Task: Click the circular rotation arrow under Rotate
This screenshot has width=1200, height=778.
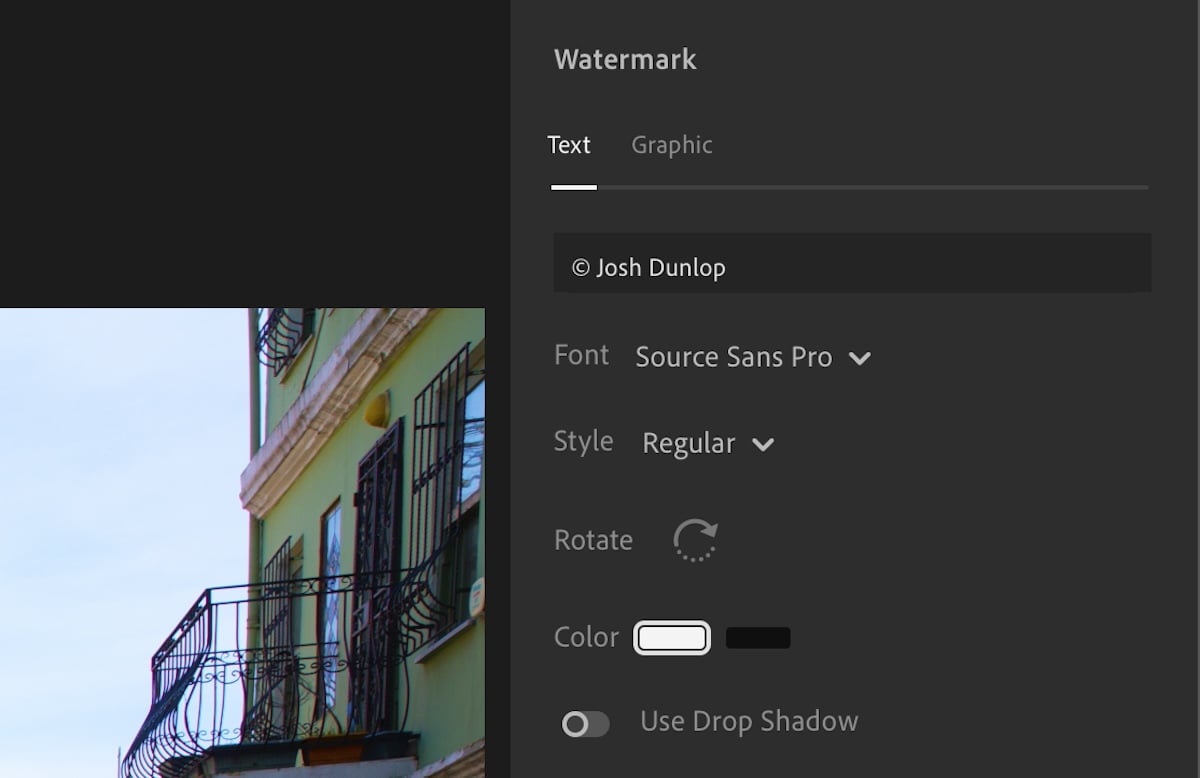Action: (x=696, y=538)
